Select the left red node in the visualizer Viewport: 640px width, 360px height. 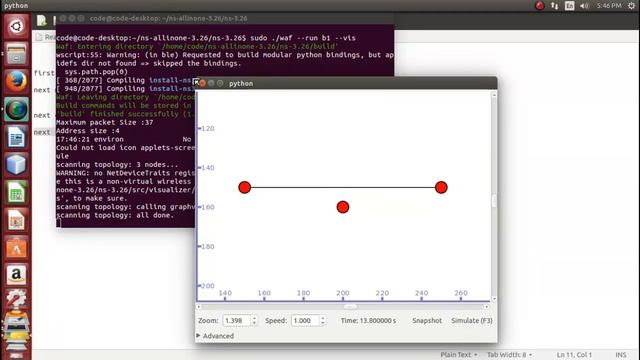(244, 187)
